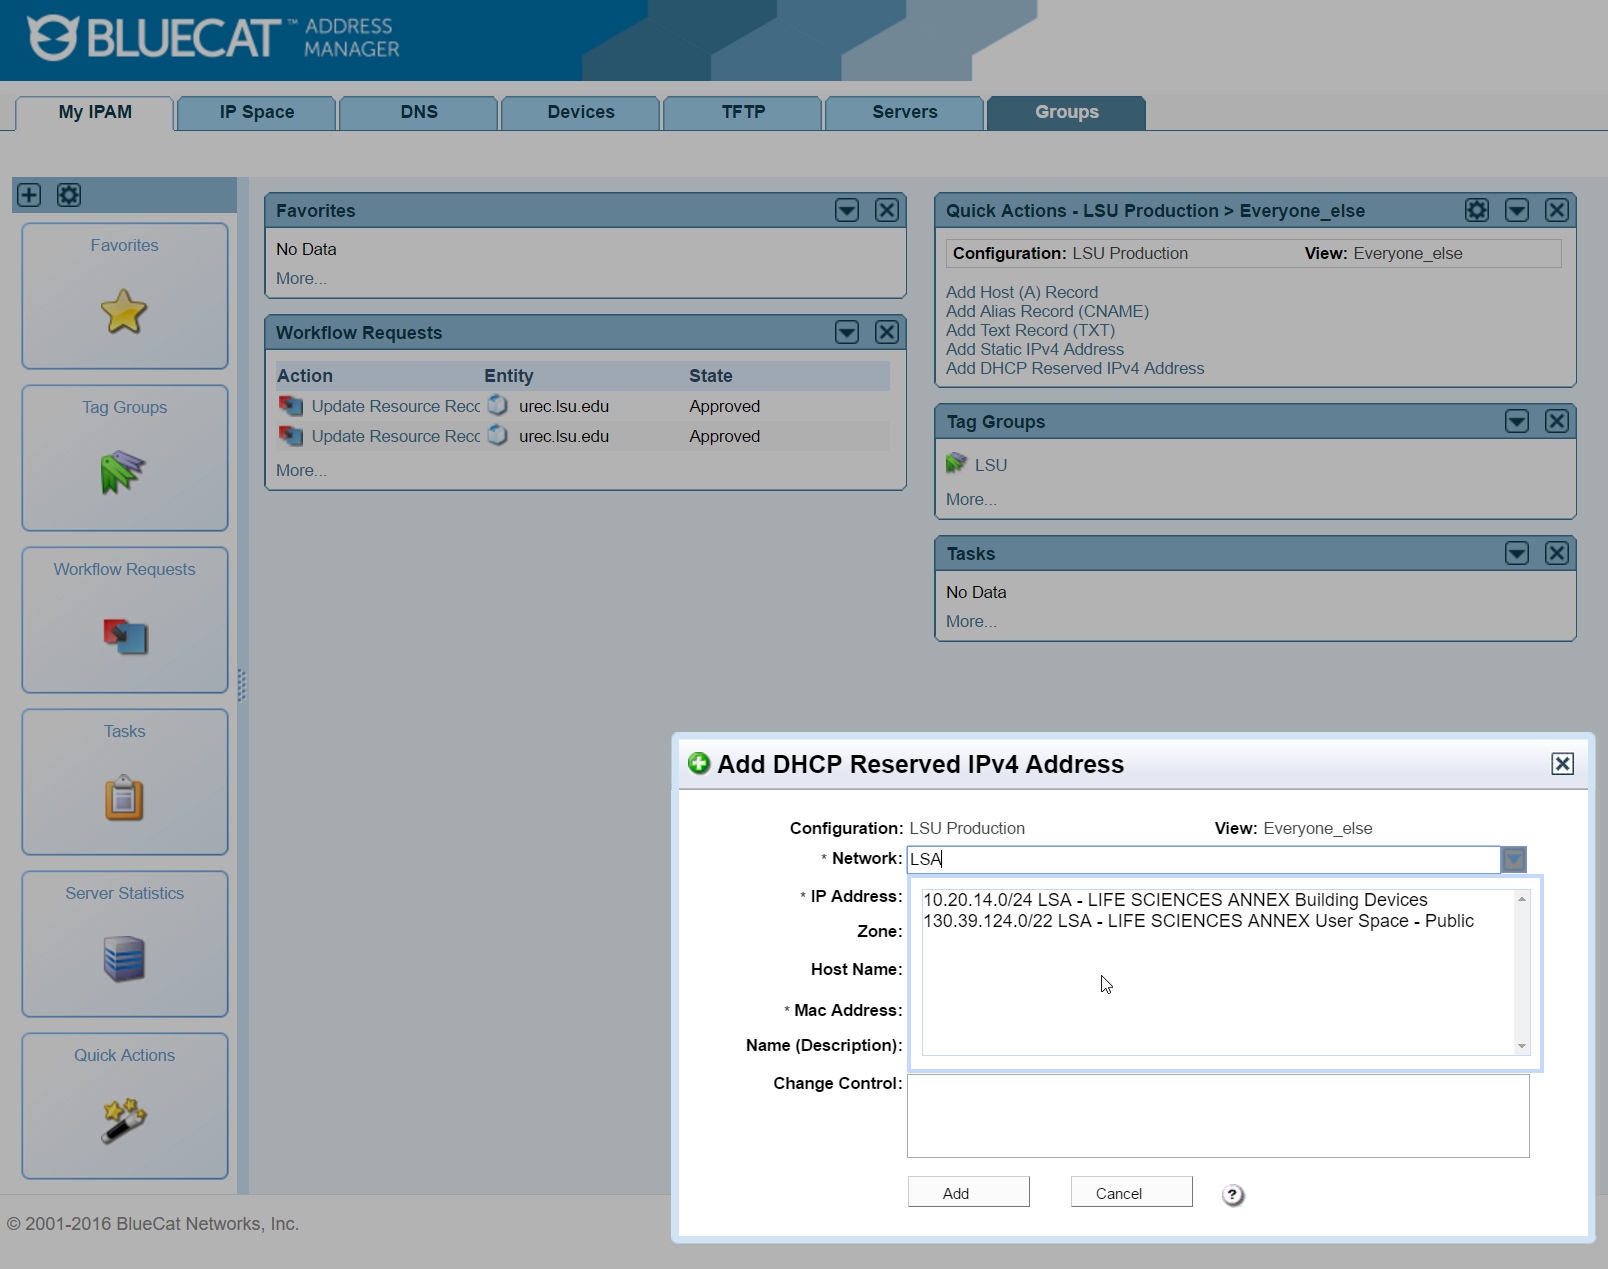Screen dimensions: 1608x1269
Task: Click the BlueCat Address Manager logo
Action: click(214, 38)
